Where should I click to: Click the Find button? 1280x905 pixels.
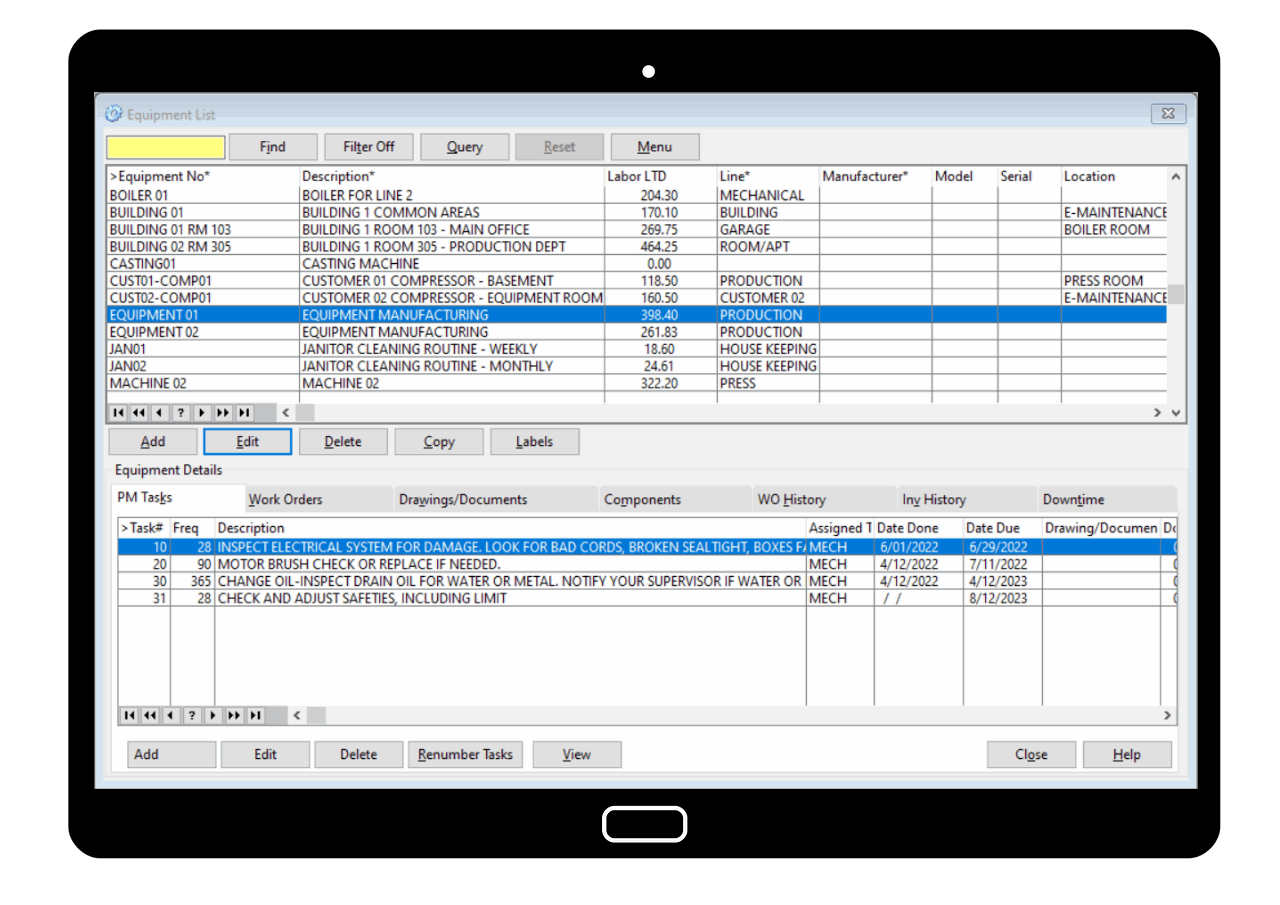(272, 146)
